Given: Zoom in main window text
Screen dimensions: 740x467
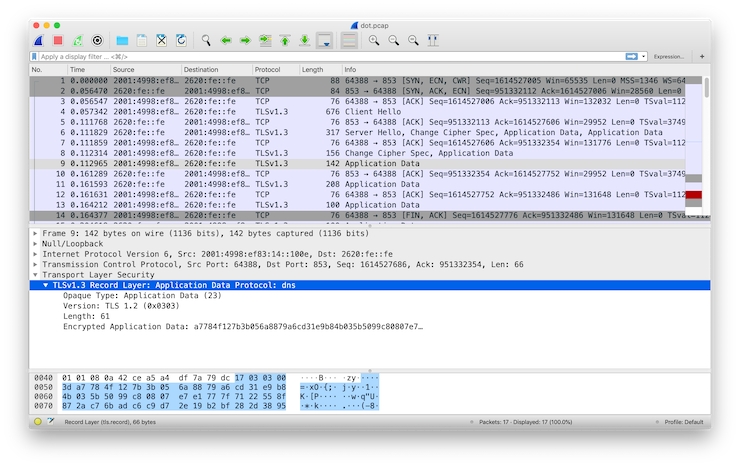Looking at the screenshot, I should (x=374, y=41).
